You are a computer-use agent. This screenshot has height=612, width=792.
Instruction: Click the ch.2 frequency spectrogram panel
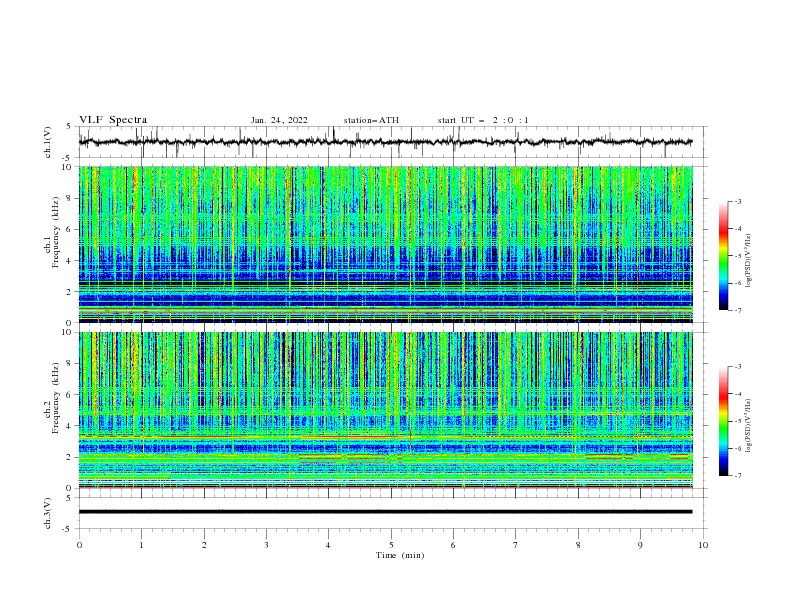(x=385, y=410)
